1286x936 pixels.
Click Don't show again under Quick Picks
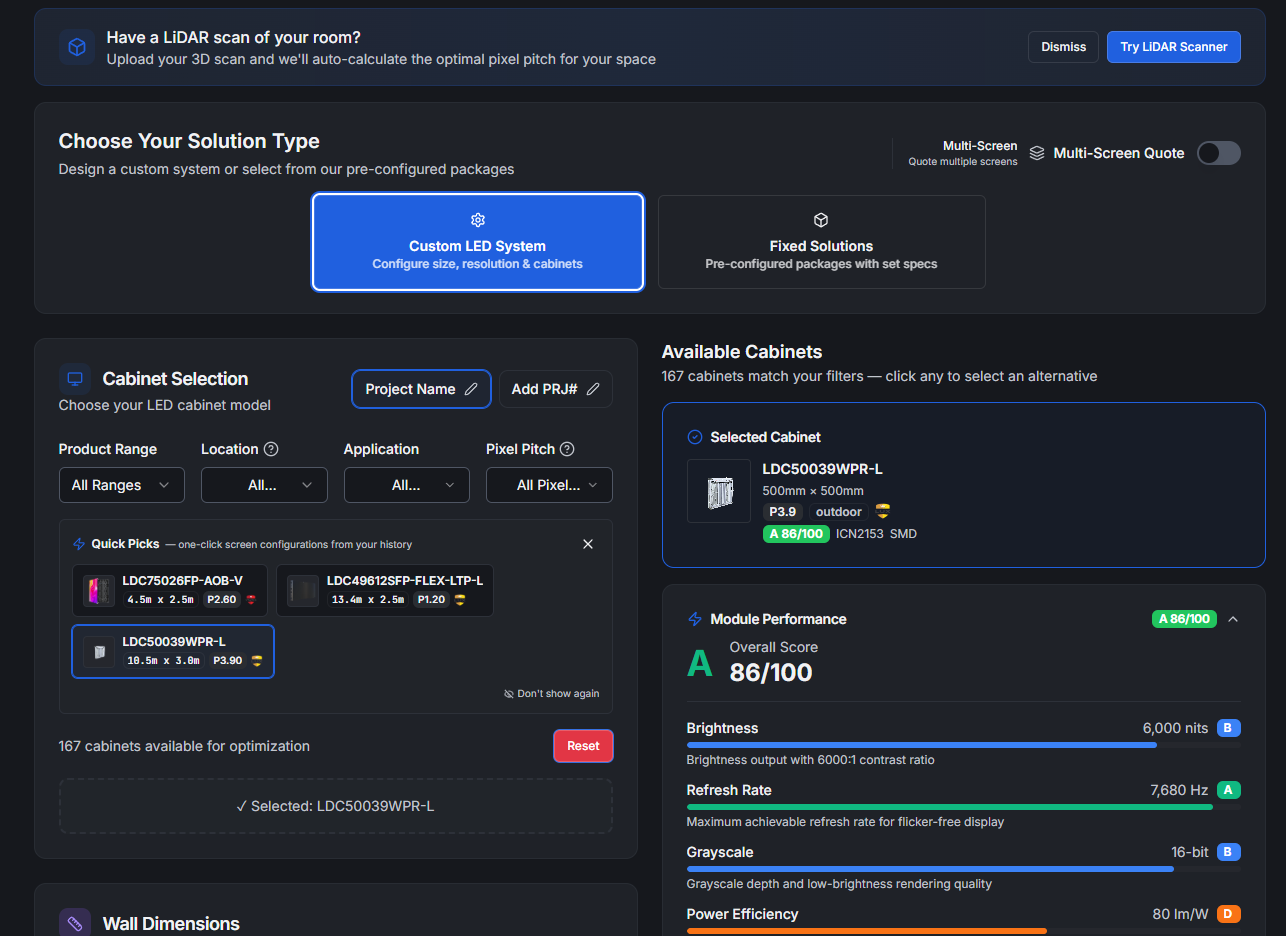tap(551, 693)
